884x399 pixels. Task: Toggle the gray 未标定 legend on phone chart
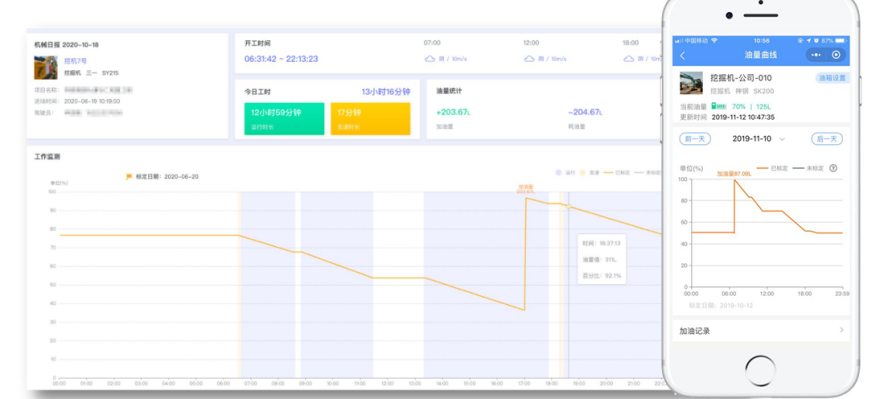808,168
